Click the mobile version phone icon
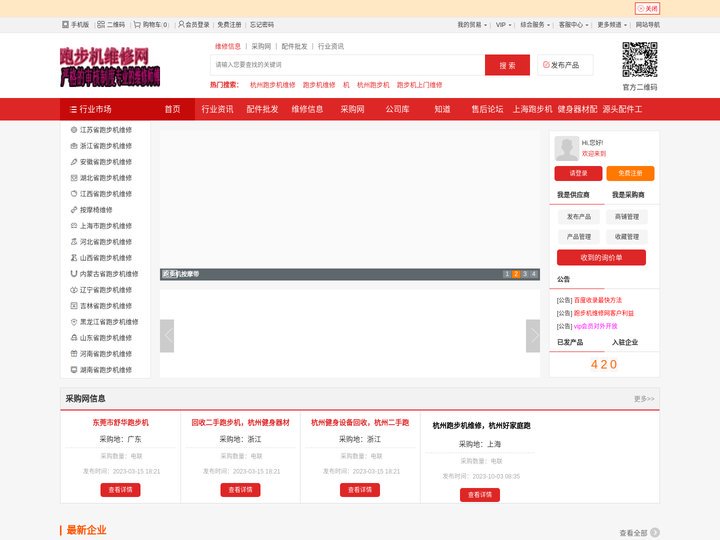Viewport: 720px width, 540px height. click(x=65, y=24)
